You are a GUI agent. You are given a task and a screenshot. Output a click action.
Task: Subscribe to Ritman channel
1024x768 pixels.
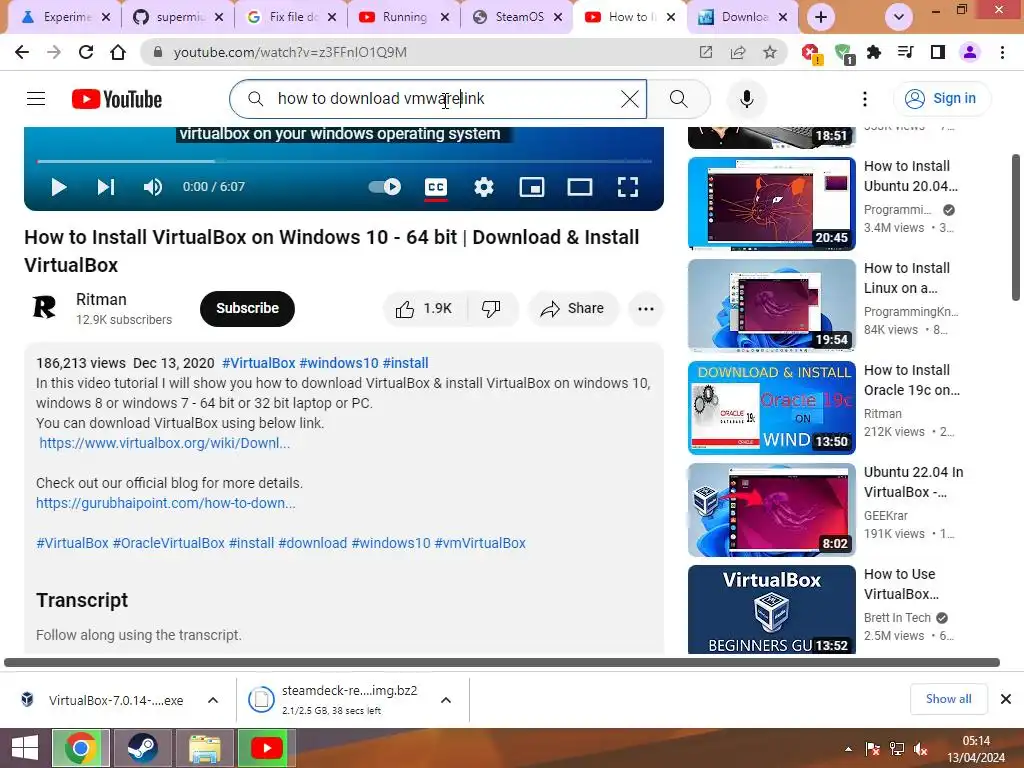pyautogui.click(x=247, y=308)
